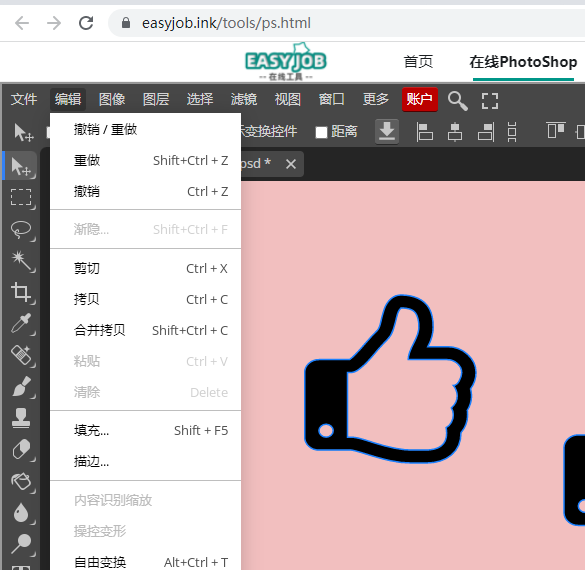This screenshot has height=570, width=585.
Task: Align top edges icon
Action: pyautogui.click(x=556, y=130)
